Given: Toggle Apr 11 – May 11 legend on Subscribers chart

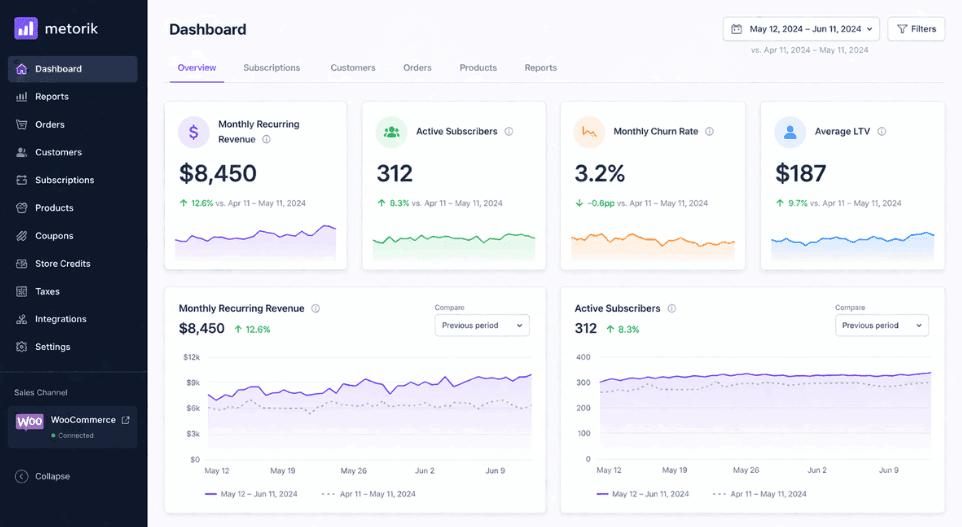Looking at the screenshot, I should (760, 494).
